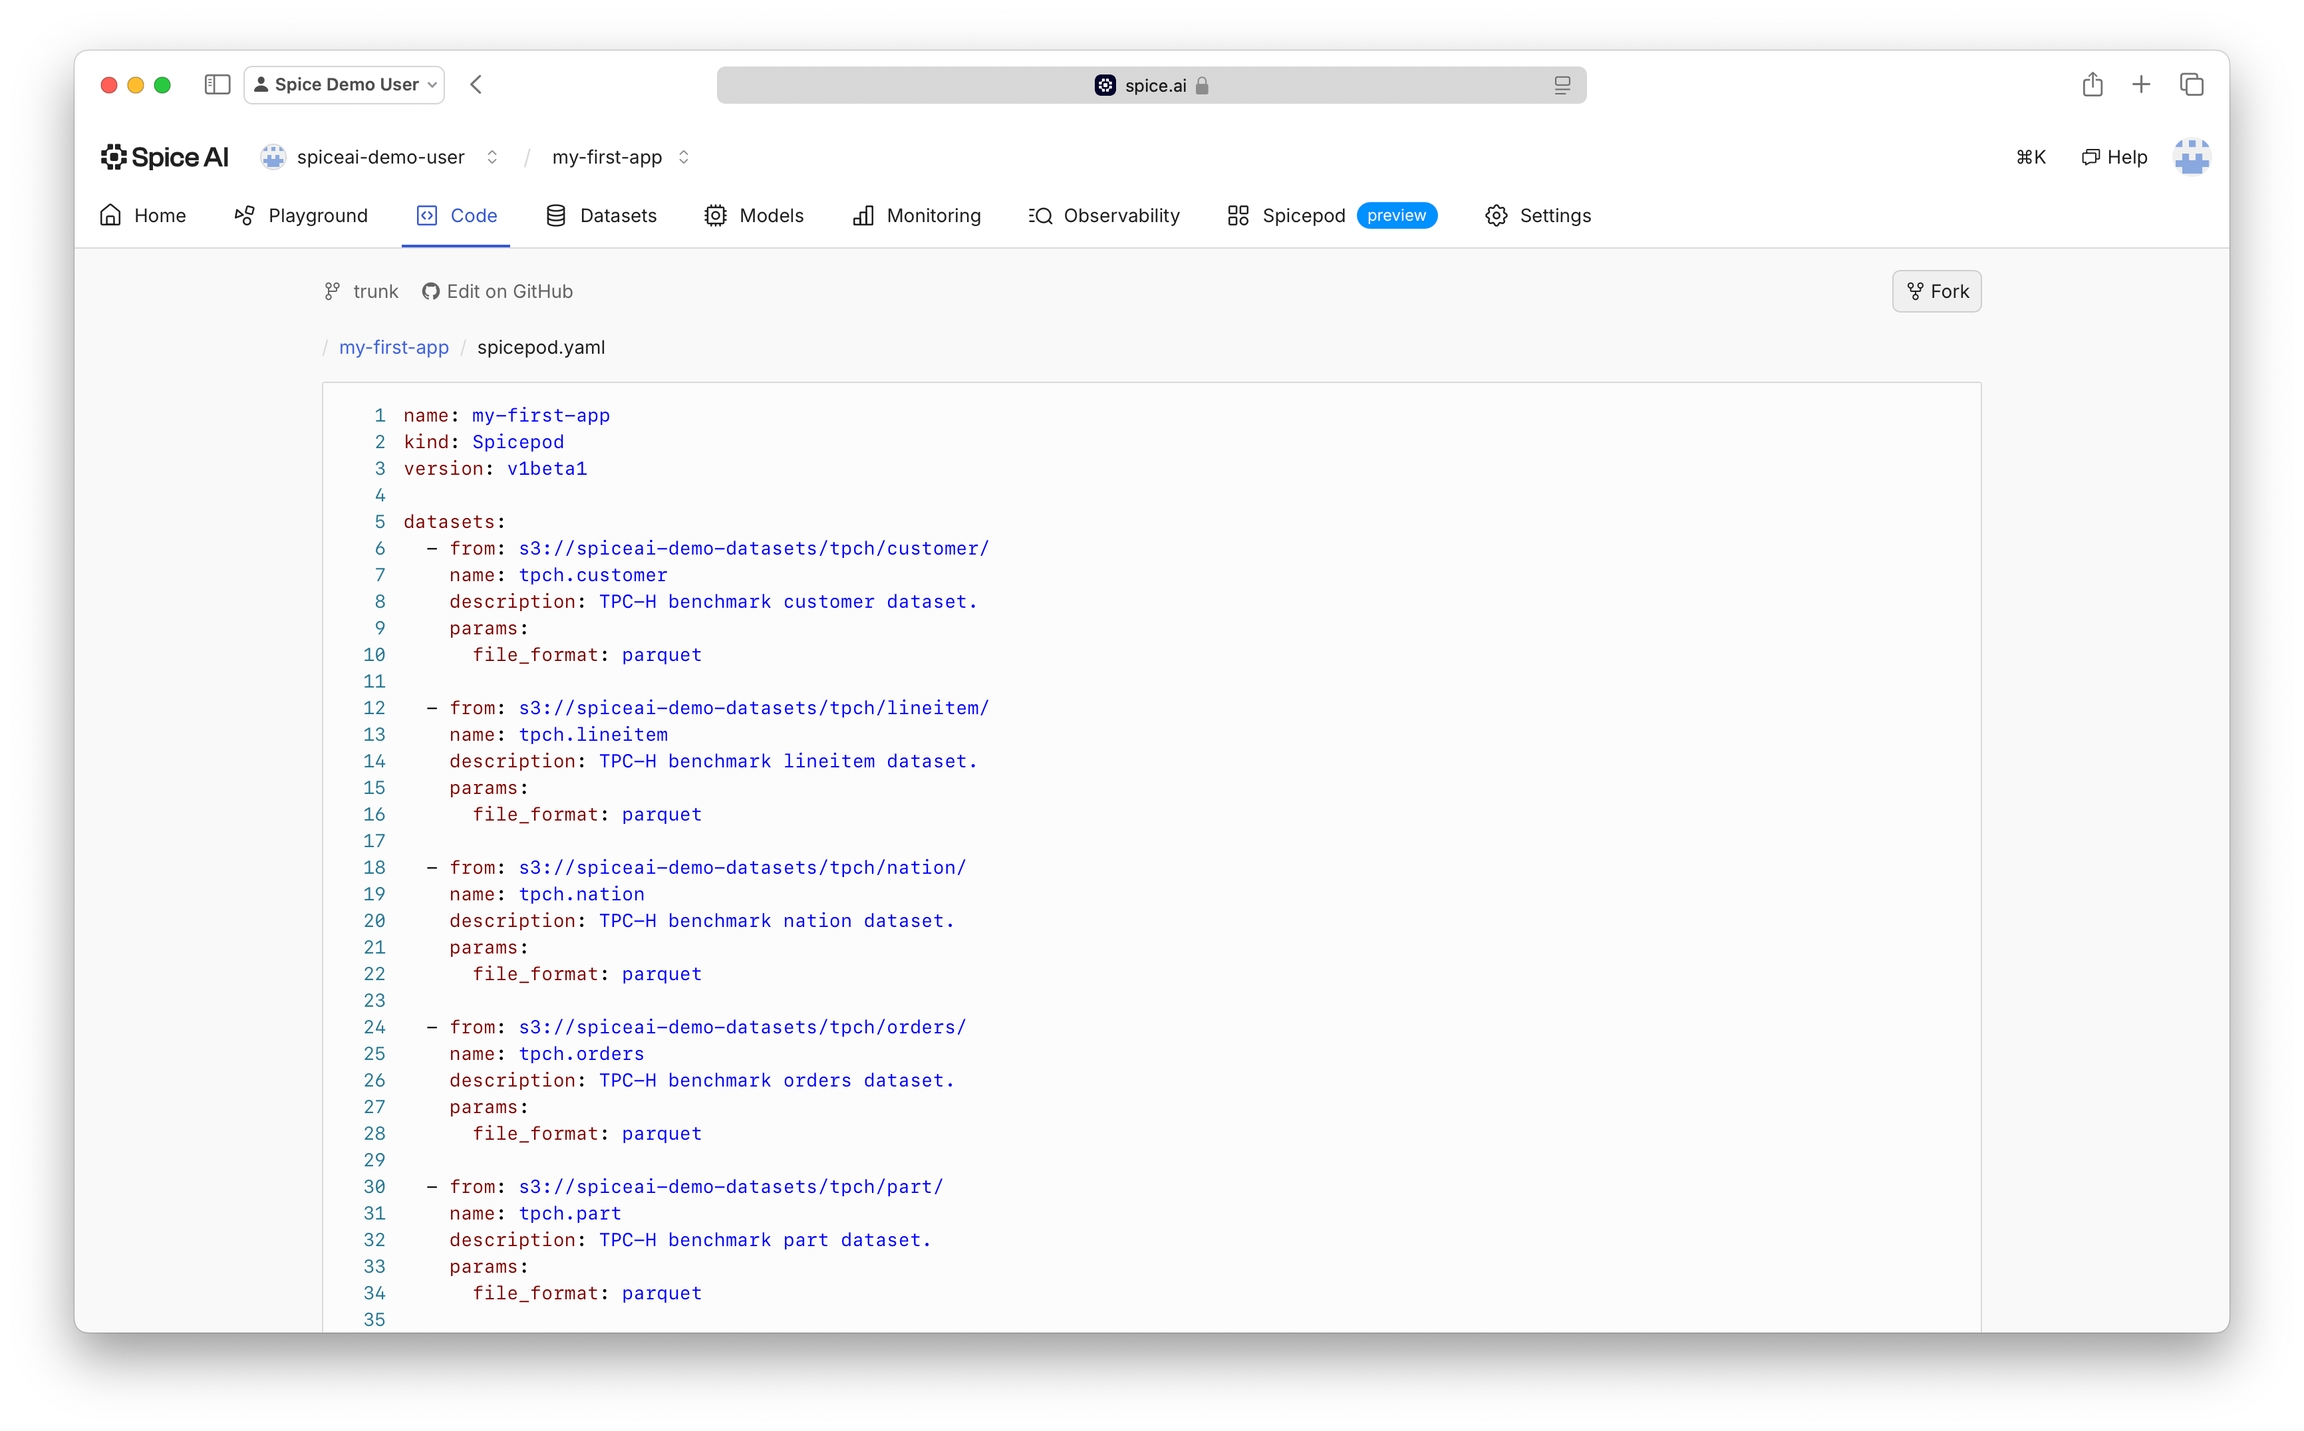Image resolution: width=2304 pixels, height=1431 pixels.
Task: Expand the Spice Demo User profile dropdown
Action: (344, 85)
